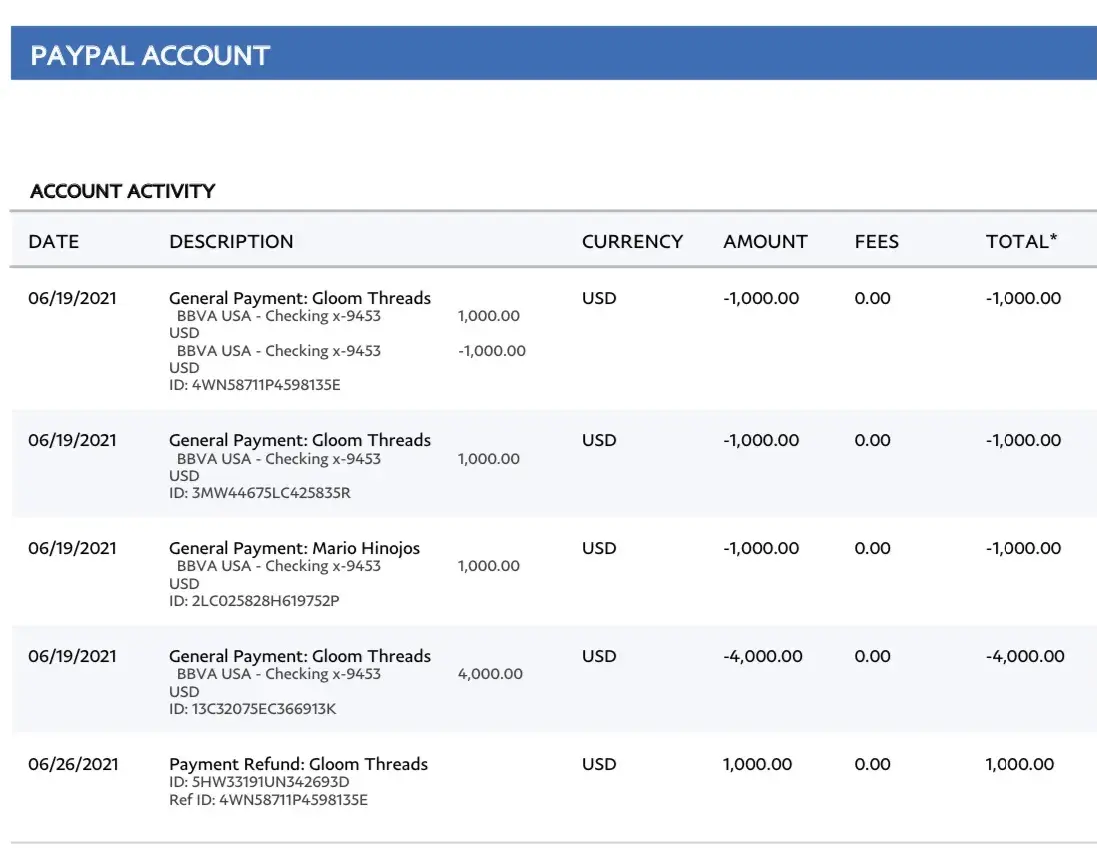Click transaction ID 13C32075EC366913K
Image resolution: width=1097 pixels, height=857 pixels.
point(252,709)
